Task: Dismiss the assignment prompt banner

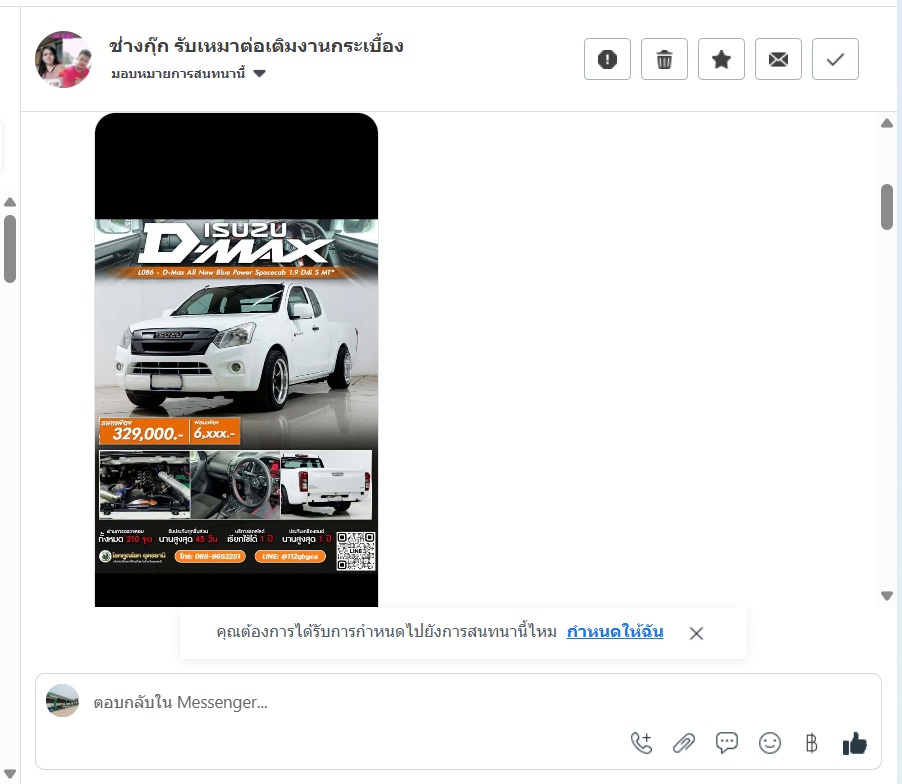Action: pos(696,633)
